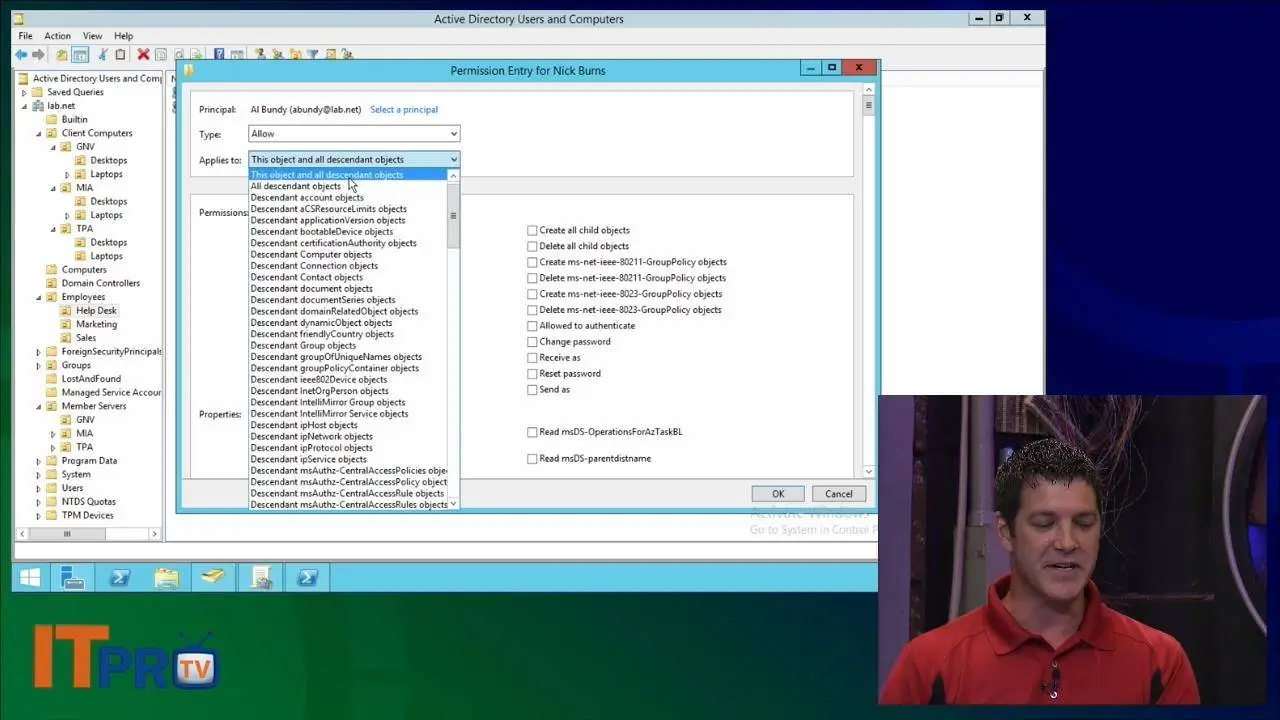The image size is (1280, 720).
Task: Toggle the Show/Hide Console Tree toolbar icon
Action: click(x=80, y=54)
